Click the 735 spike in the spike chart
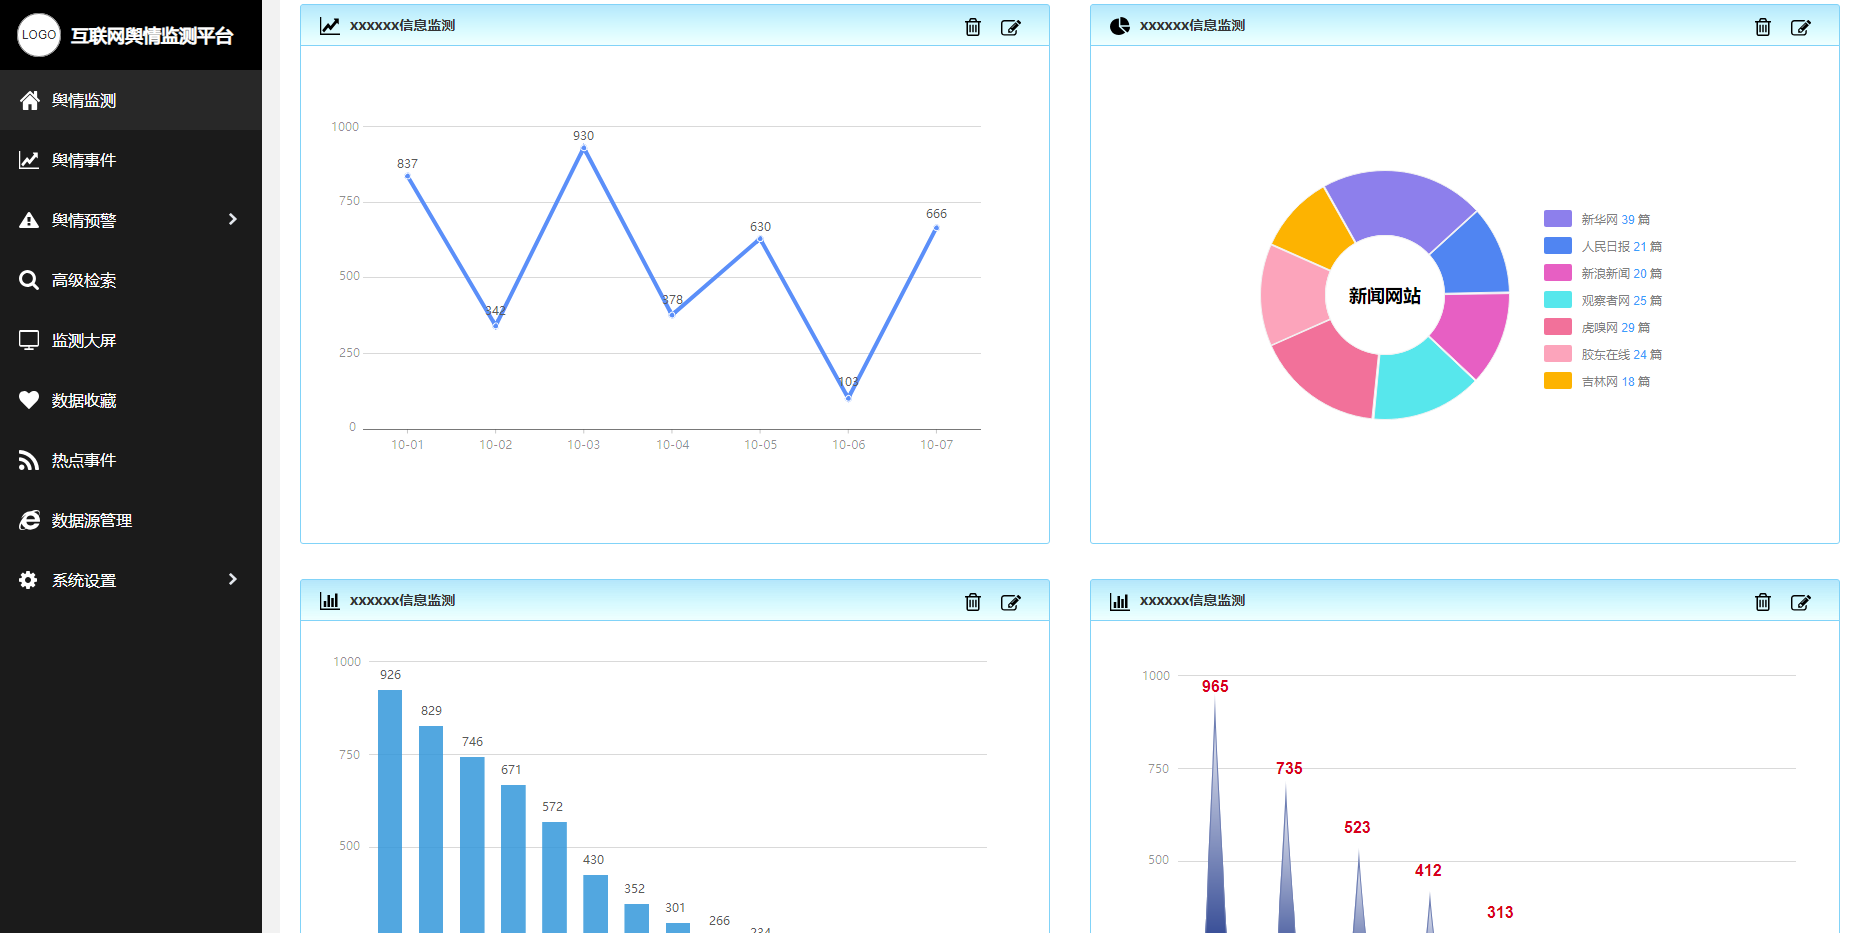Viewport: 1859px width, 933px height. click(1286, 870)
